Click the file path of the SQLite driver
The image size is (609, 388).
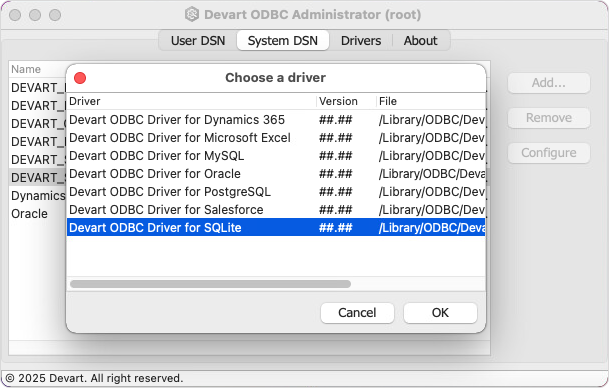point(432,228)
